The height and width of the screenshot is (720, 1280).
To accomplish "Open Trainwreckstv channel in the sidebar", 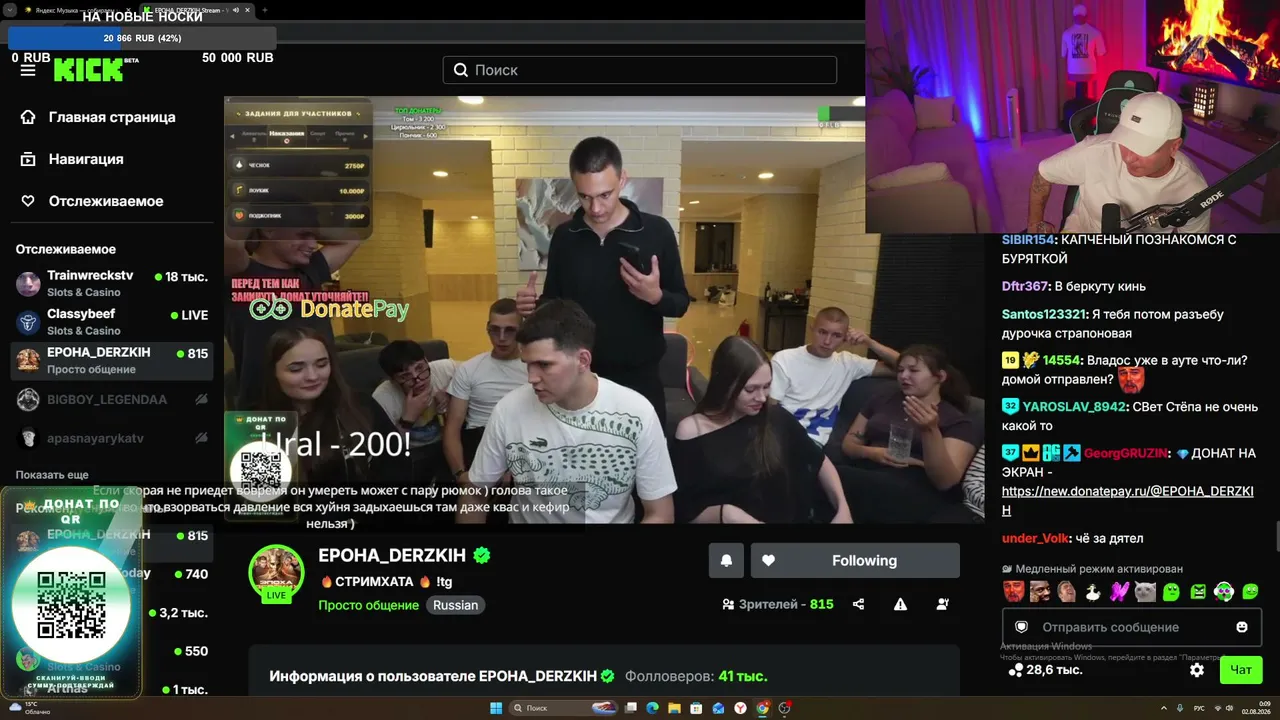I will point(112,283).
